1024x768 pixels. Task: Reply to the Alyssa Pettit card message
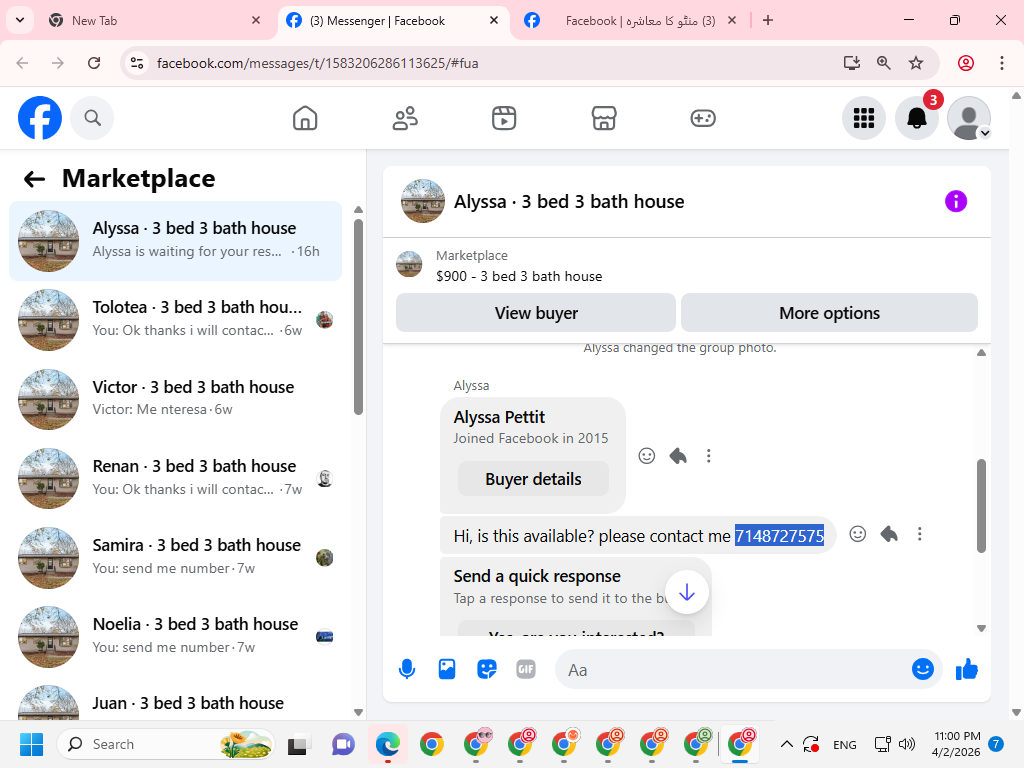(678, 456)
